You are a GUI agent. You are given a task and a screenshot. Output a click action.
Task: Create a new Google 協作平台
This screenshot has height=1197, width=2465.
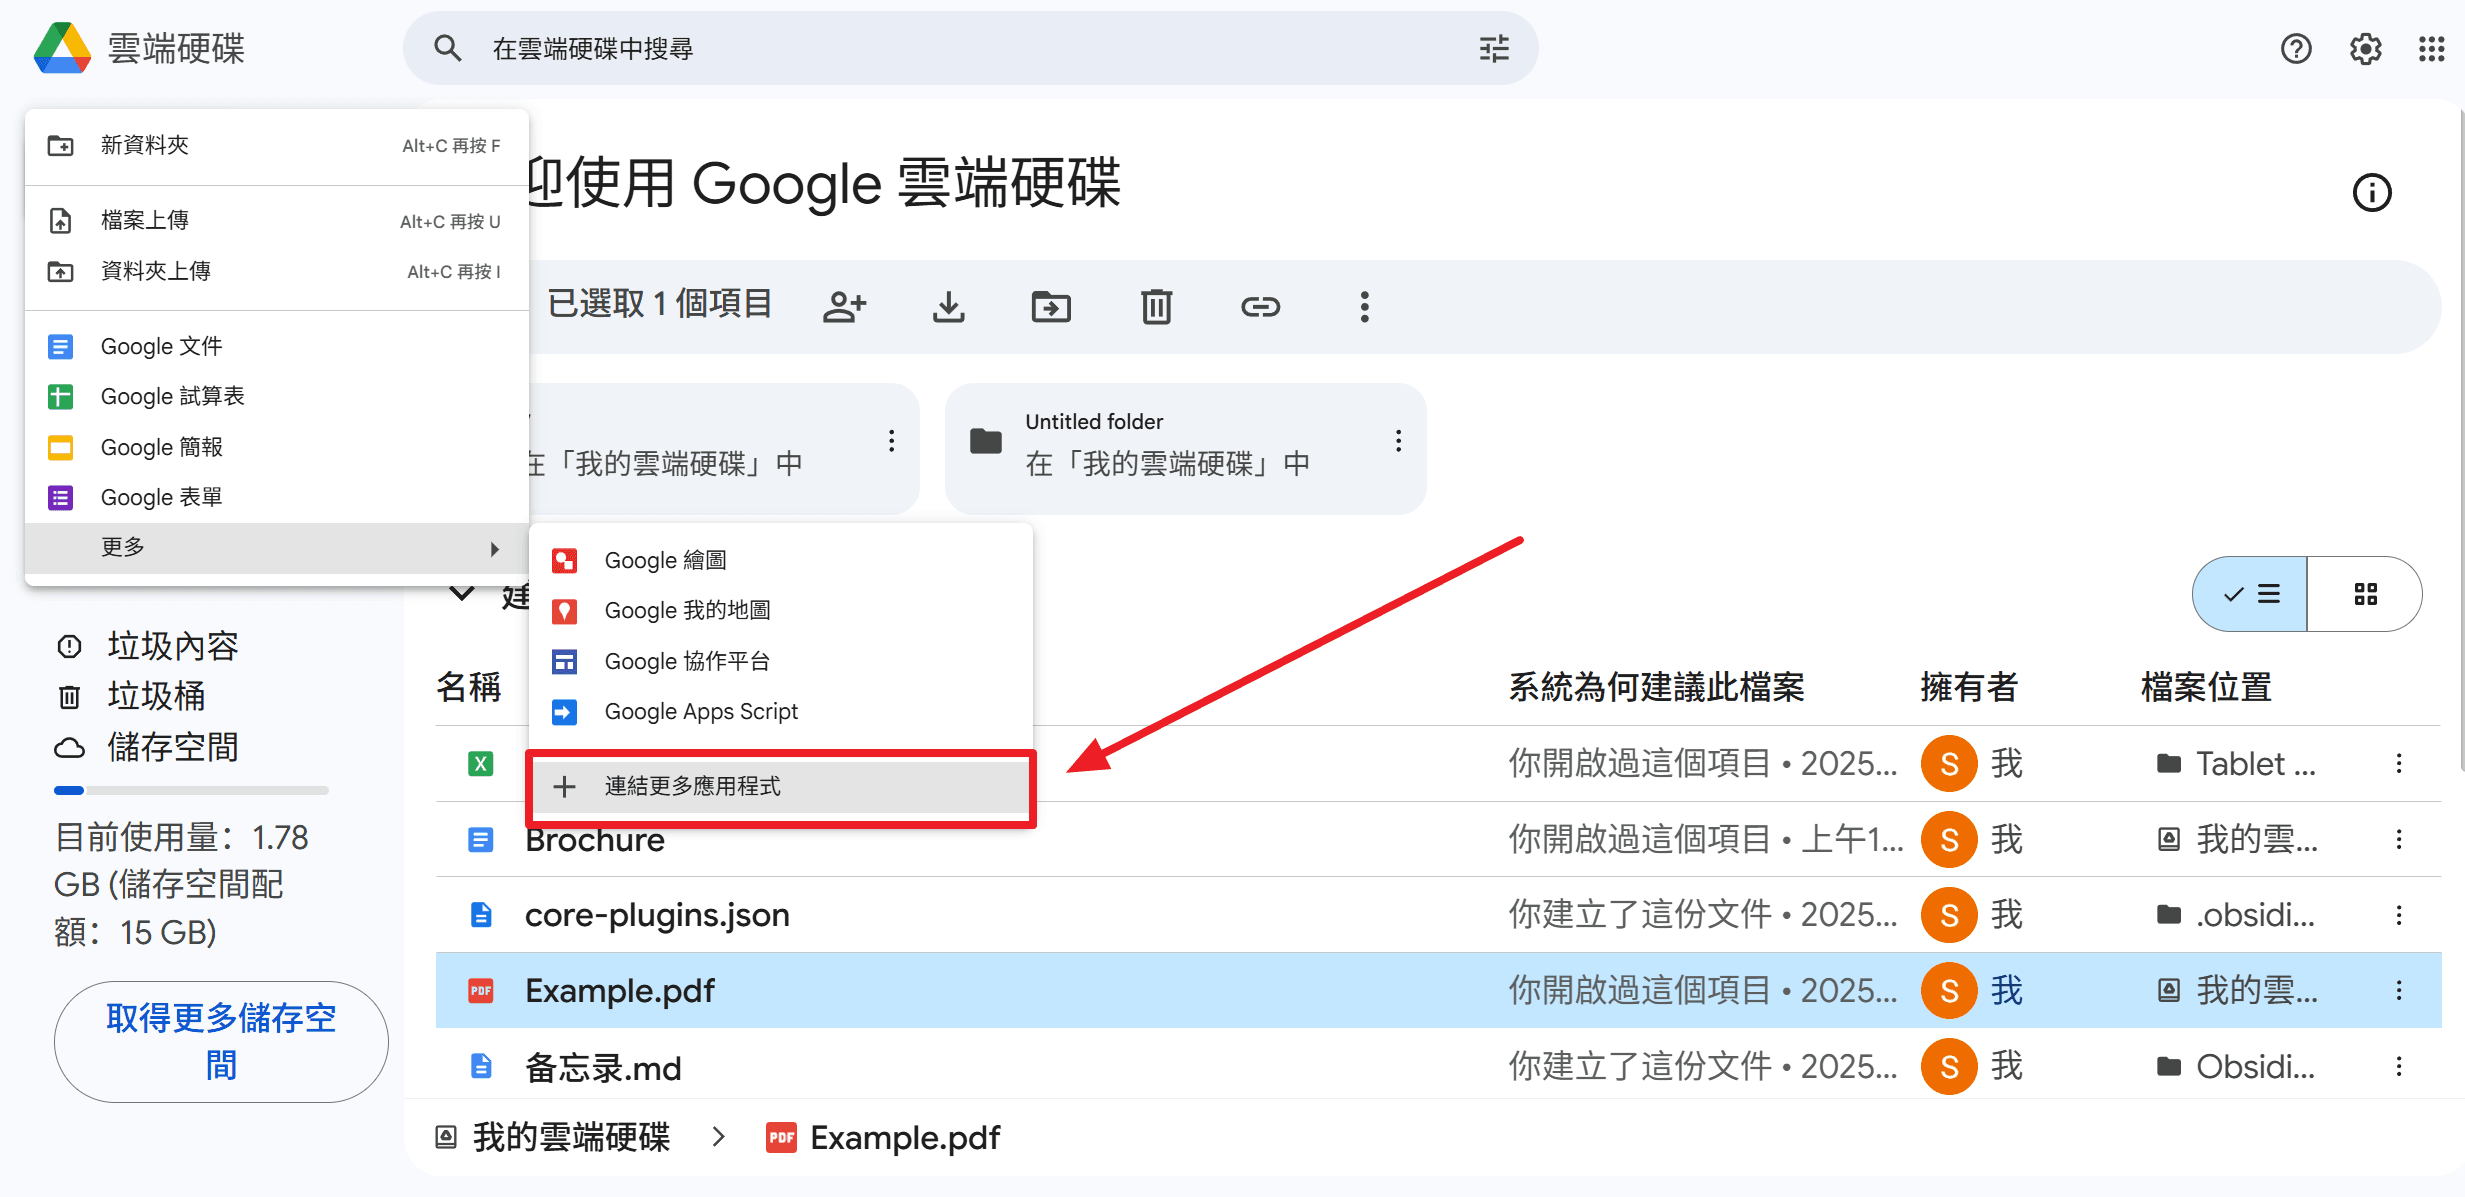tap(780, 661)
